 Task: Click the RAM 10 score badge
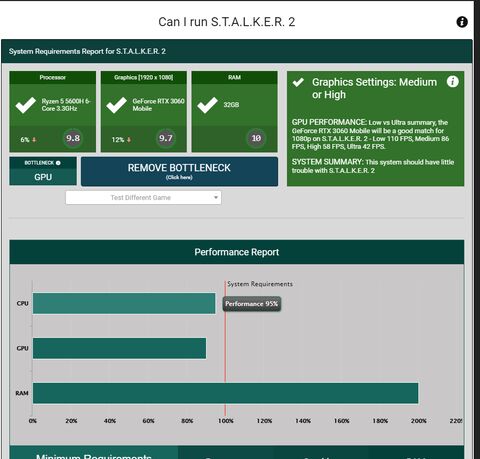click(x=256, y=138)
